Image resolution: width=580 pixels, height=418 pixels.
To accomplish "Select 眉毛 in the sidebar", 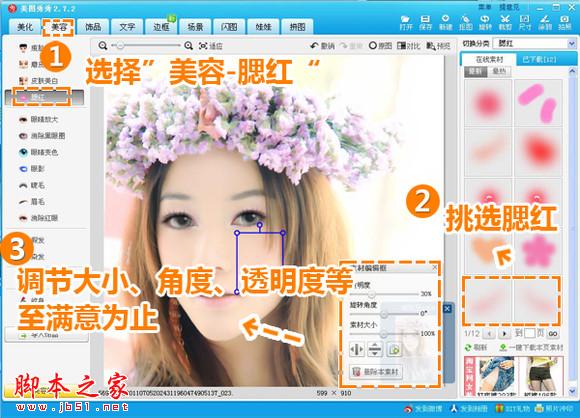I will tap(32, 202).
